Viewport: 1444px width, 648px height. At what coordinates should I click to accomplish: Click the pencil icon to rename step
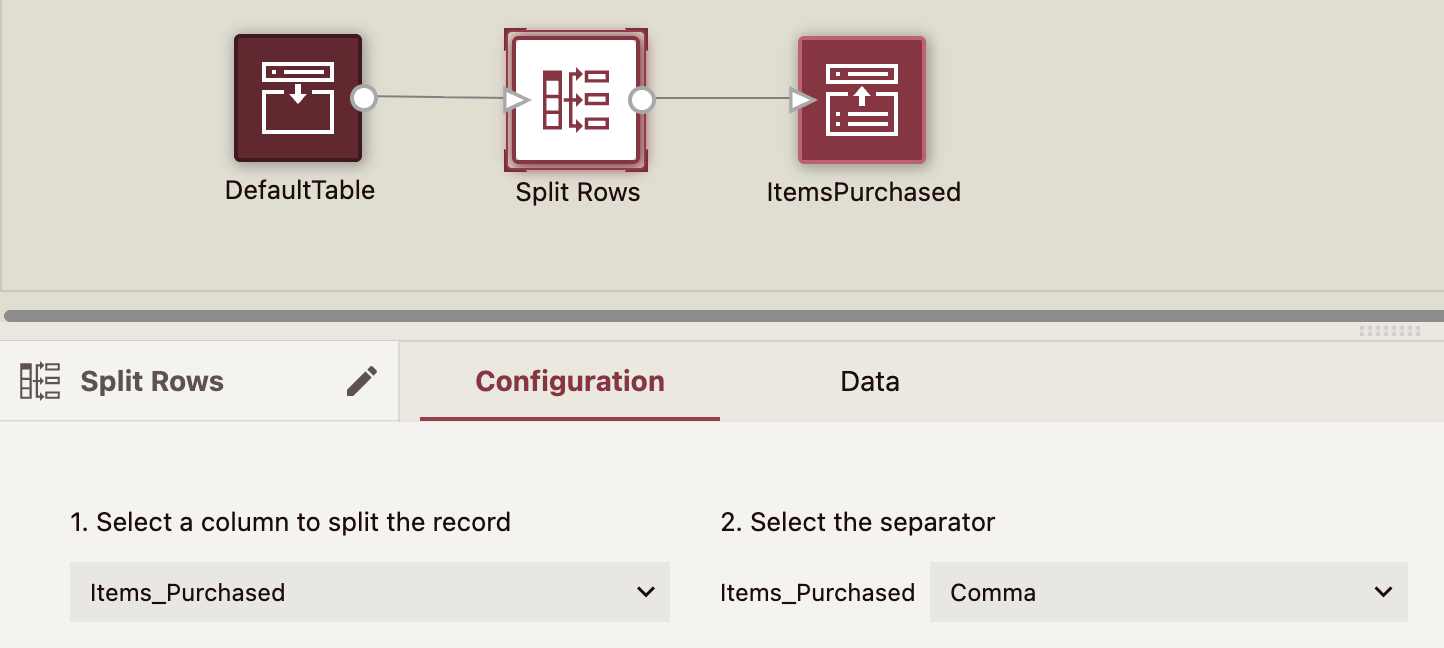(x=362, y=381)
